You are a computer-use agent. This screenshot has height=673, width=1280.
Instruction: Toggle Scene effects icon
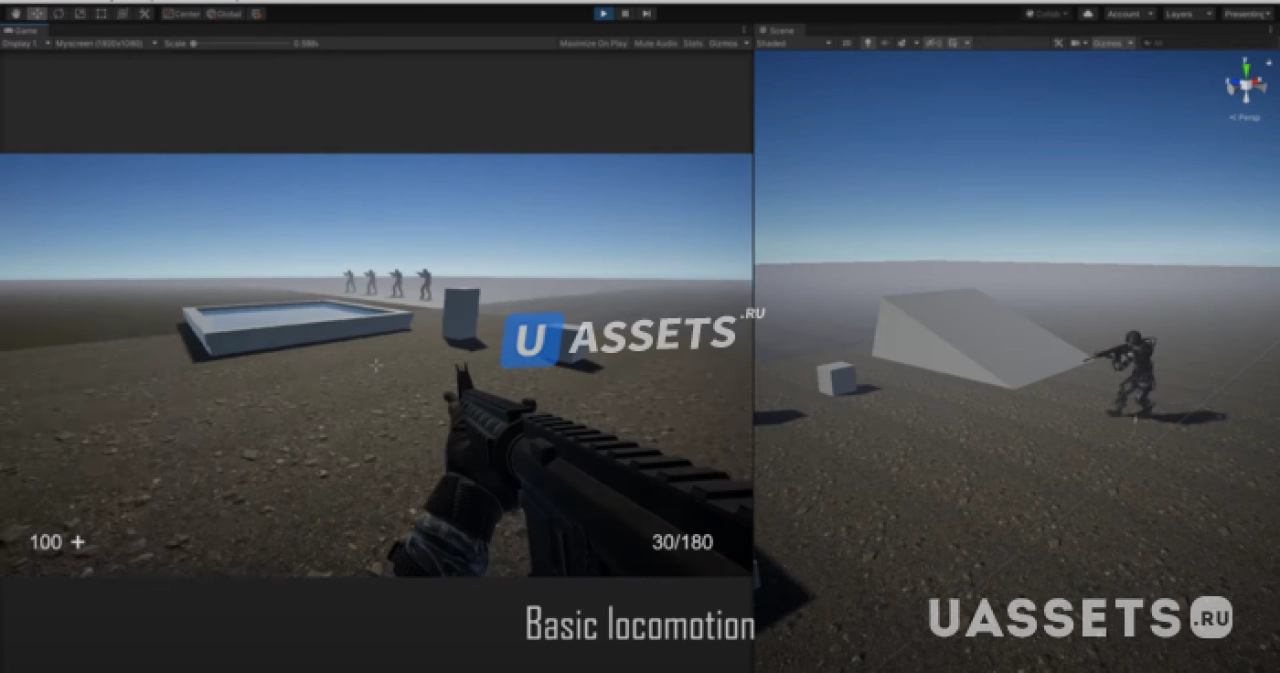(x=902, y=44)
